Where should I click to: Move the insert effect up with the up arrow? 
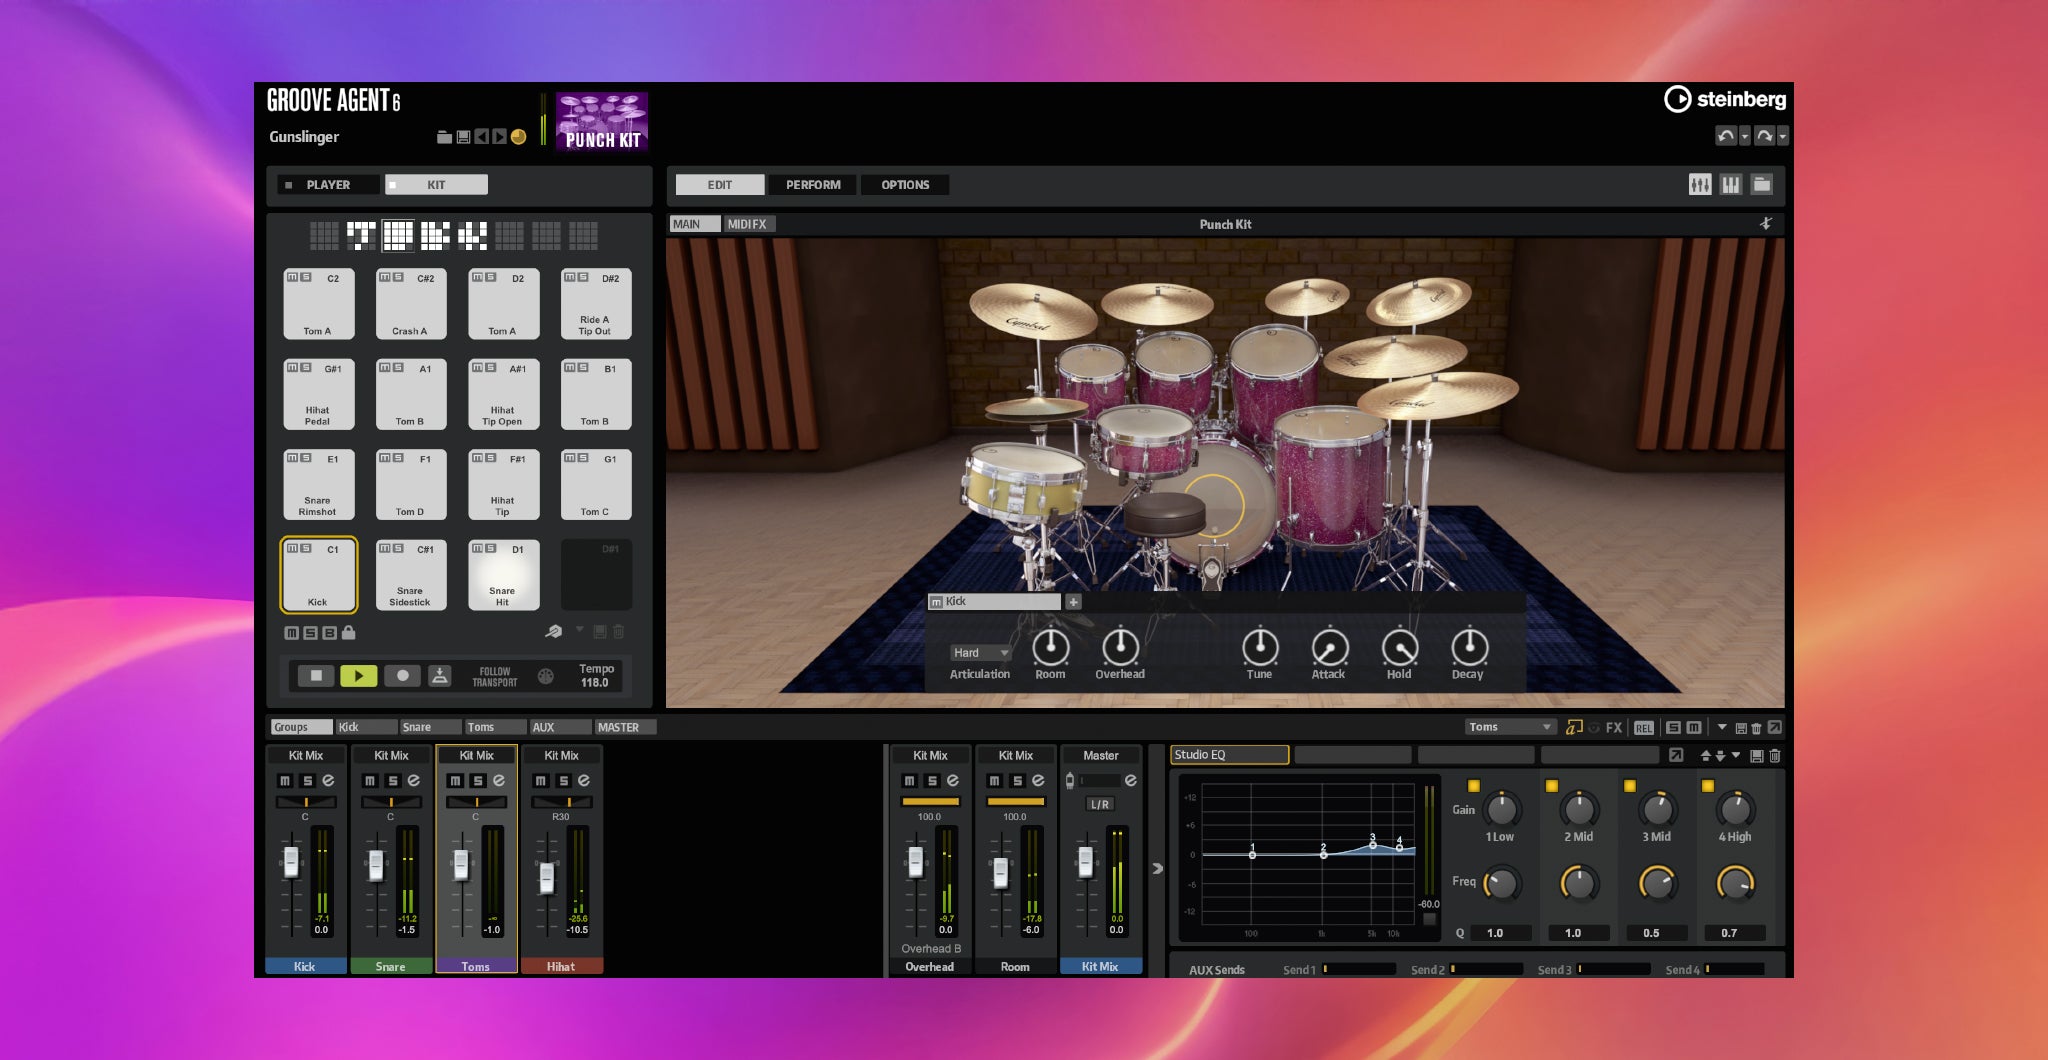click(x=1706, y=756)
